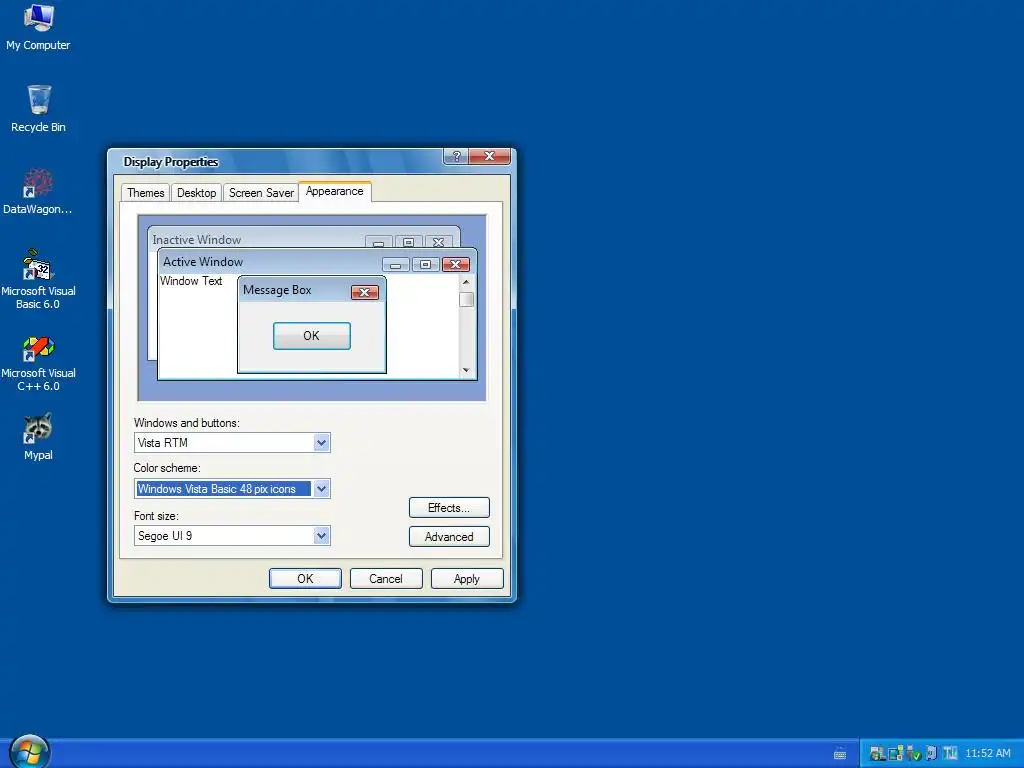Click the 'Windows Vista Basic 48 pix icons' selection

pyautogui.click(x=223, y=488)
